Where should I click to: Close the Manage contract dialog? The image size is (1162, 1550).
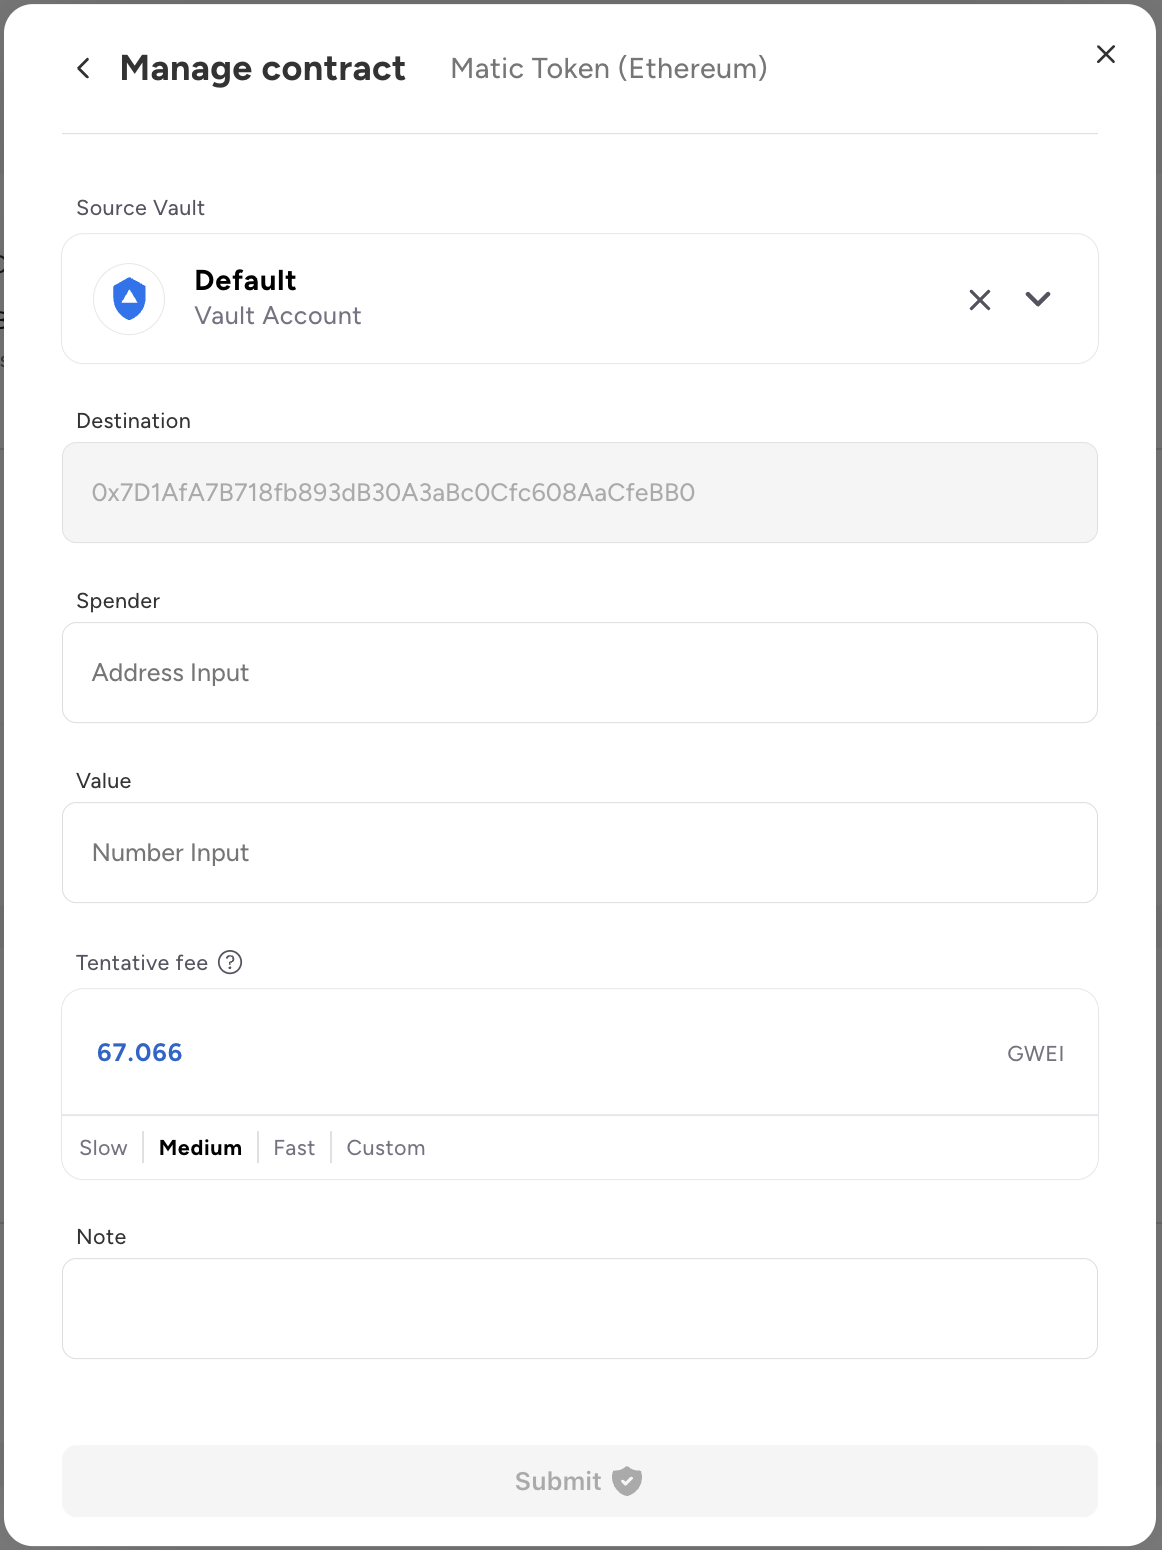1105,54
